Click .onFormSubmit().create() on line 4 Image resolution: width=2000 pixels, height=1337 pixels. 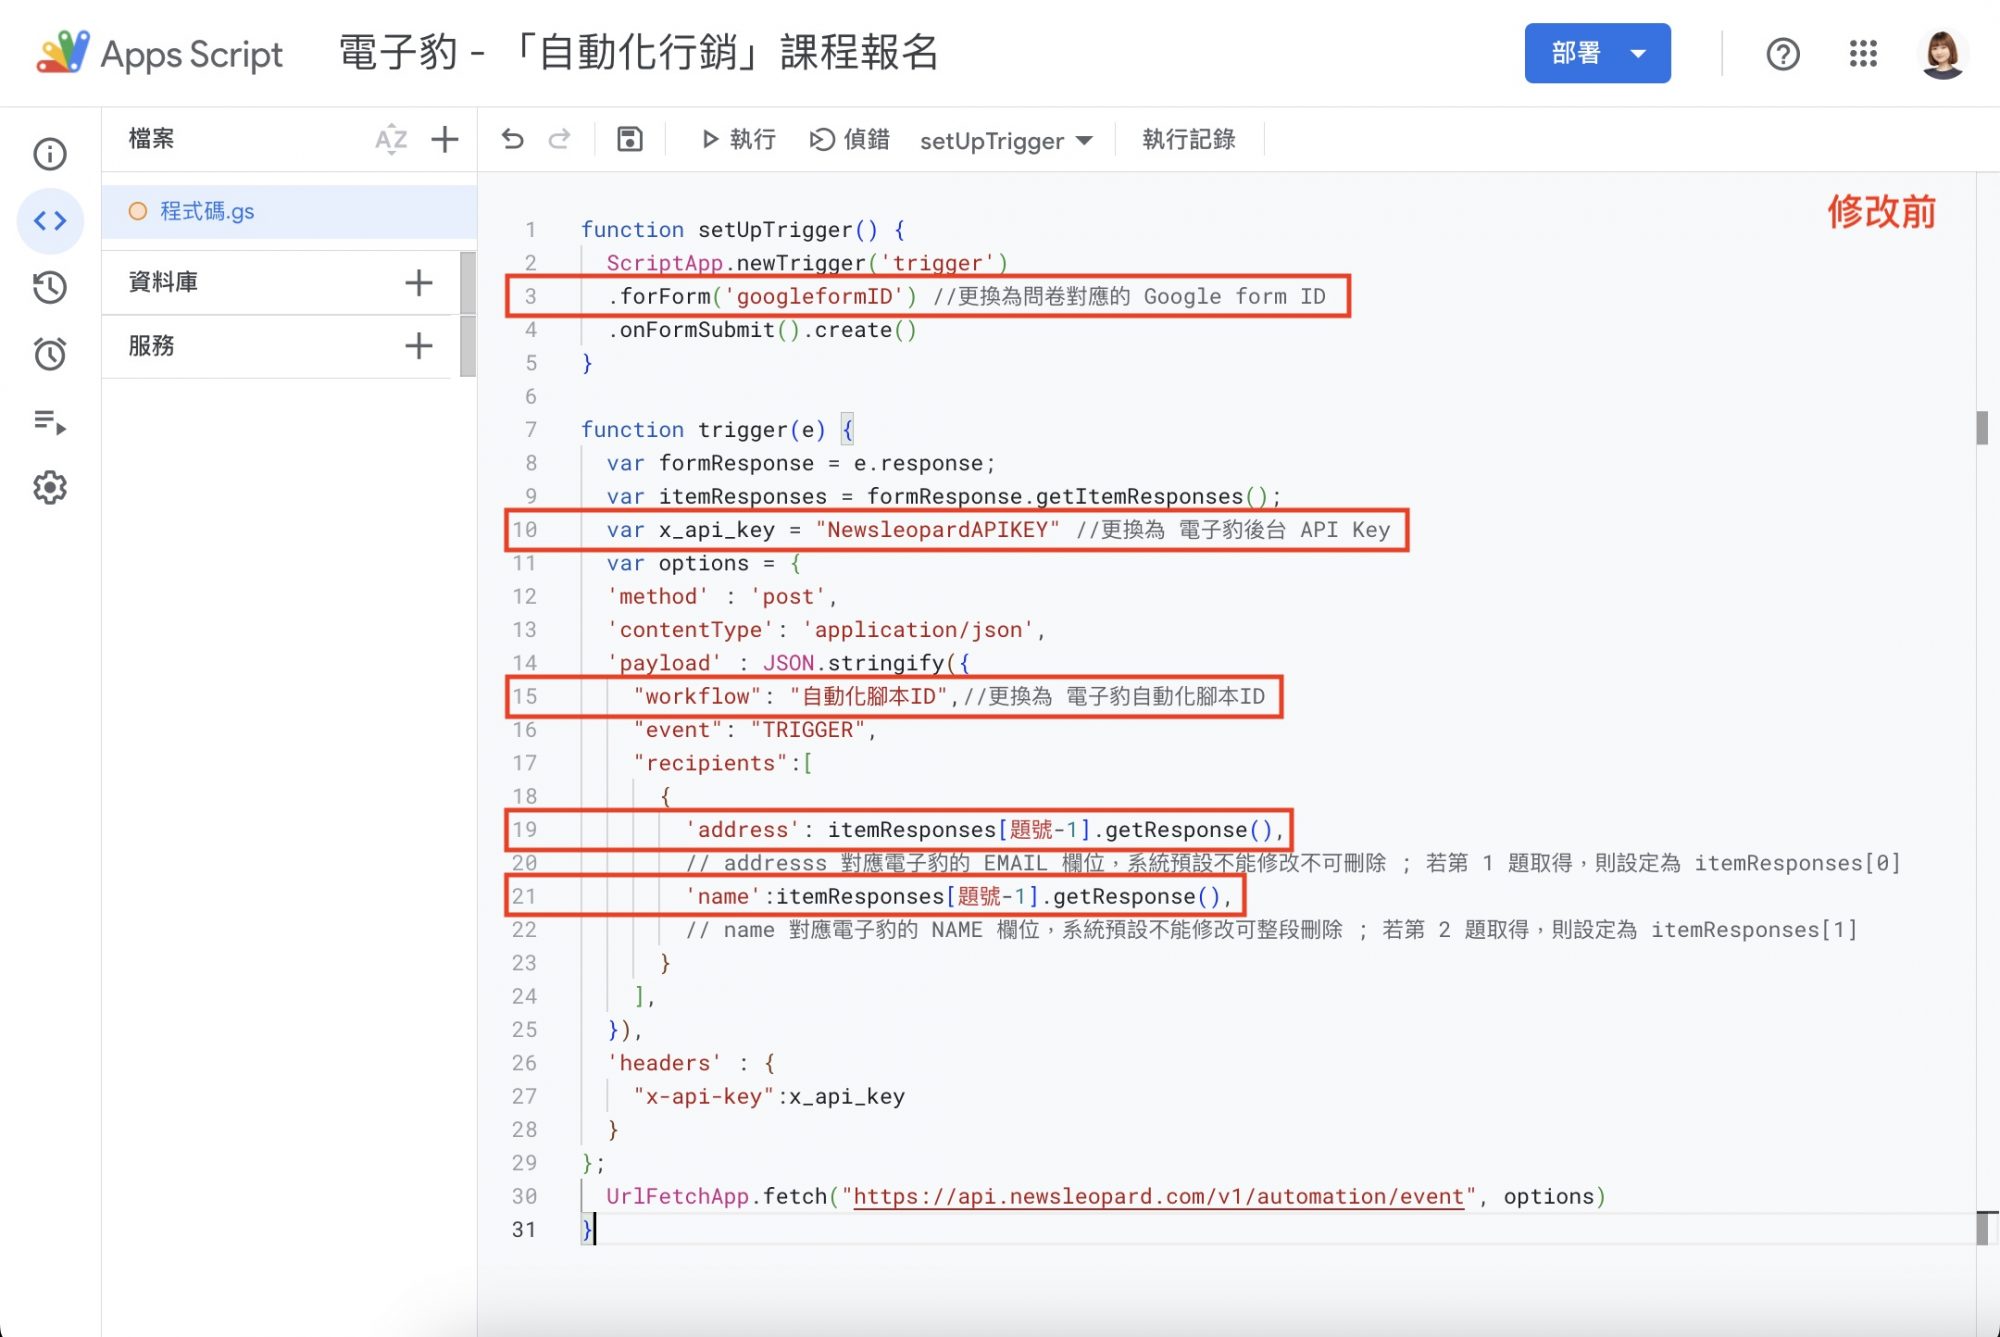[x=761, y=329]
